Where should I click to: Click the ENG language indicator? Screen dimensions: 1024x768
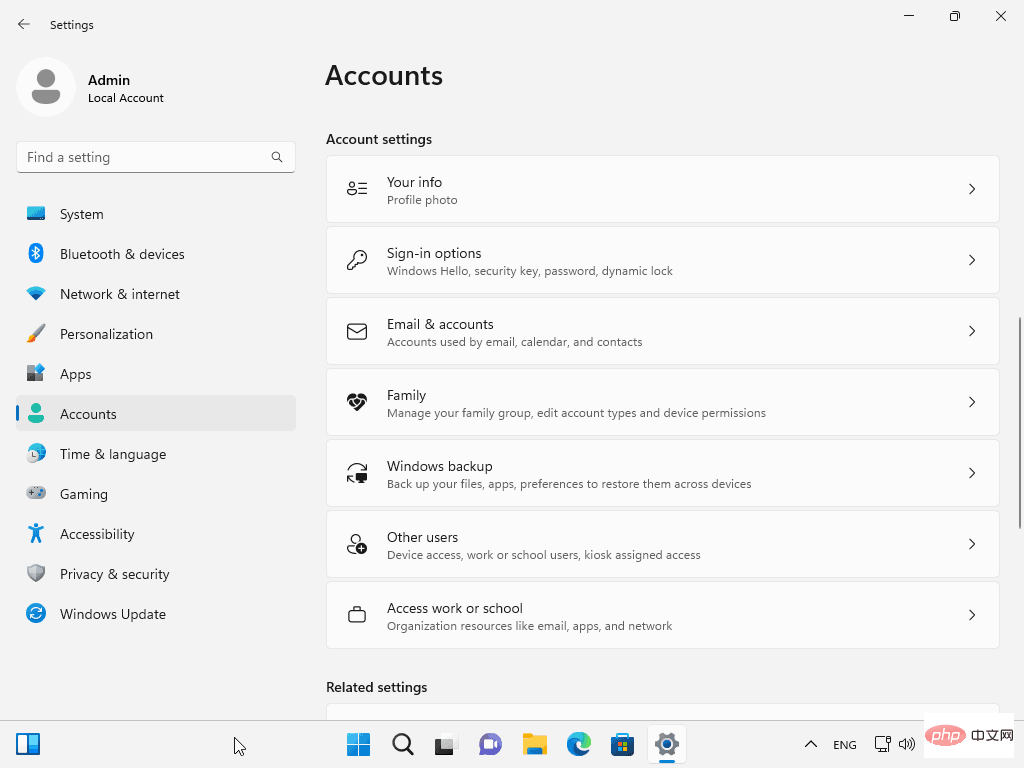(844, 744)
